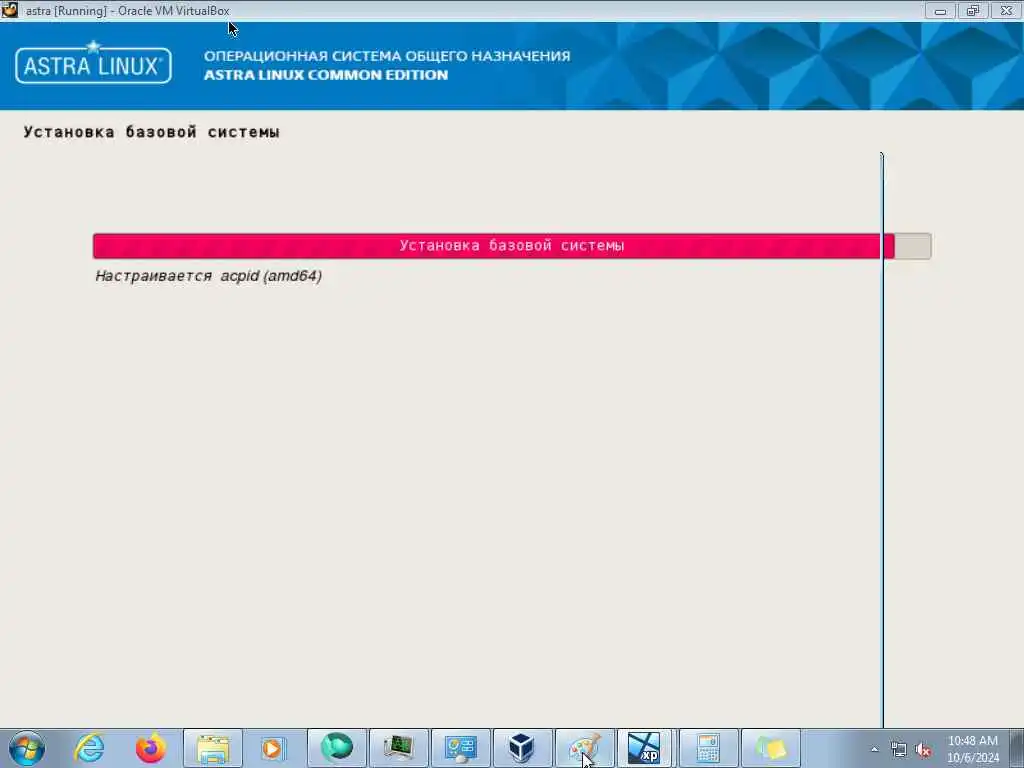Close the astra VirtualBox window
This screenshot has height=768, width=1024.
1006,10
